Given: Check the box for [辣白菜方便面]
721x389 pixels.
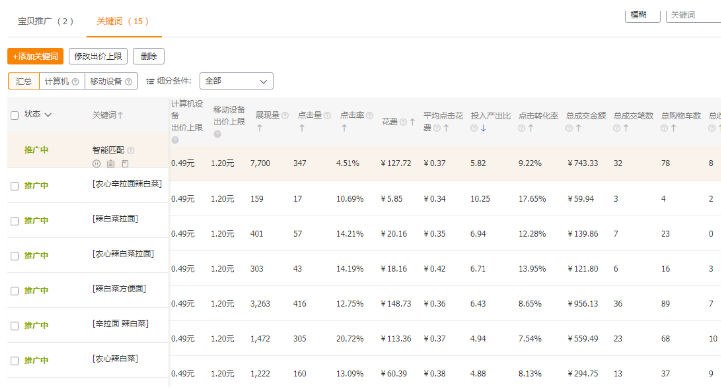Looking at the screenshot, I should [x=15, y=291].
